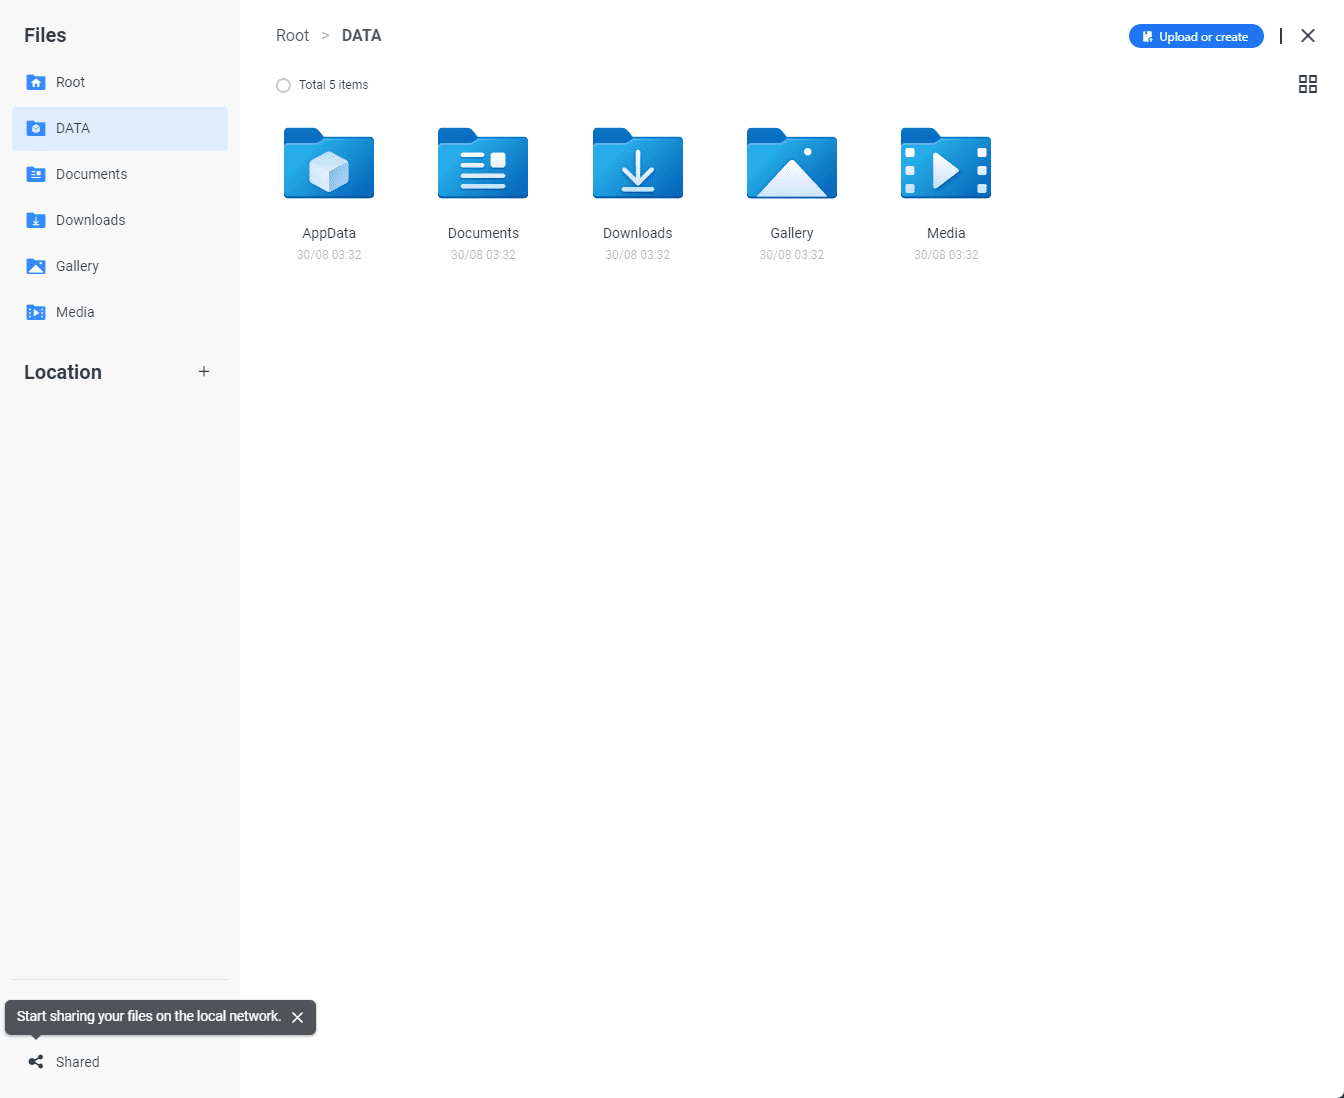Open the large Gallery folder icon
The image size is (1344, 1098).
(x=792, y=163)
